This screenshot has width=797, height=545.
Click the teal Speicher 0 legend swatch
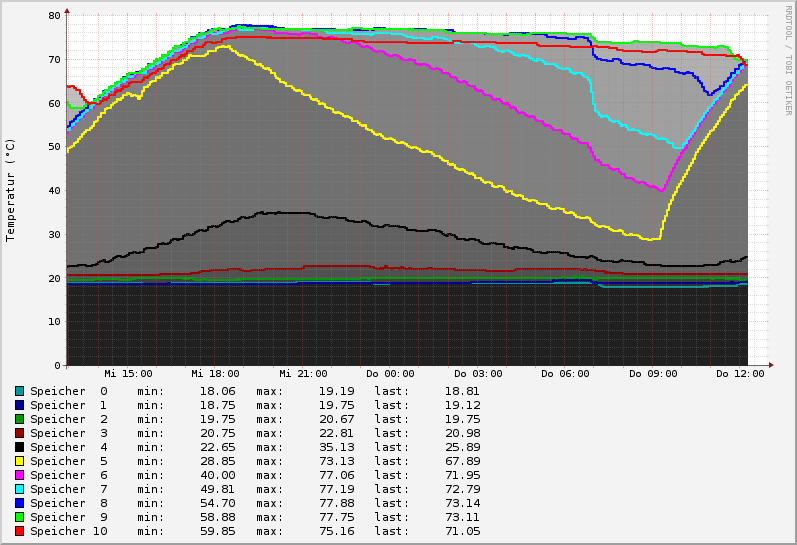pyautogui.click(x=19, y=391)
